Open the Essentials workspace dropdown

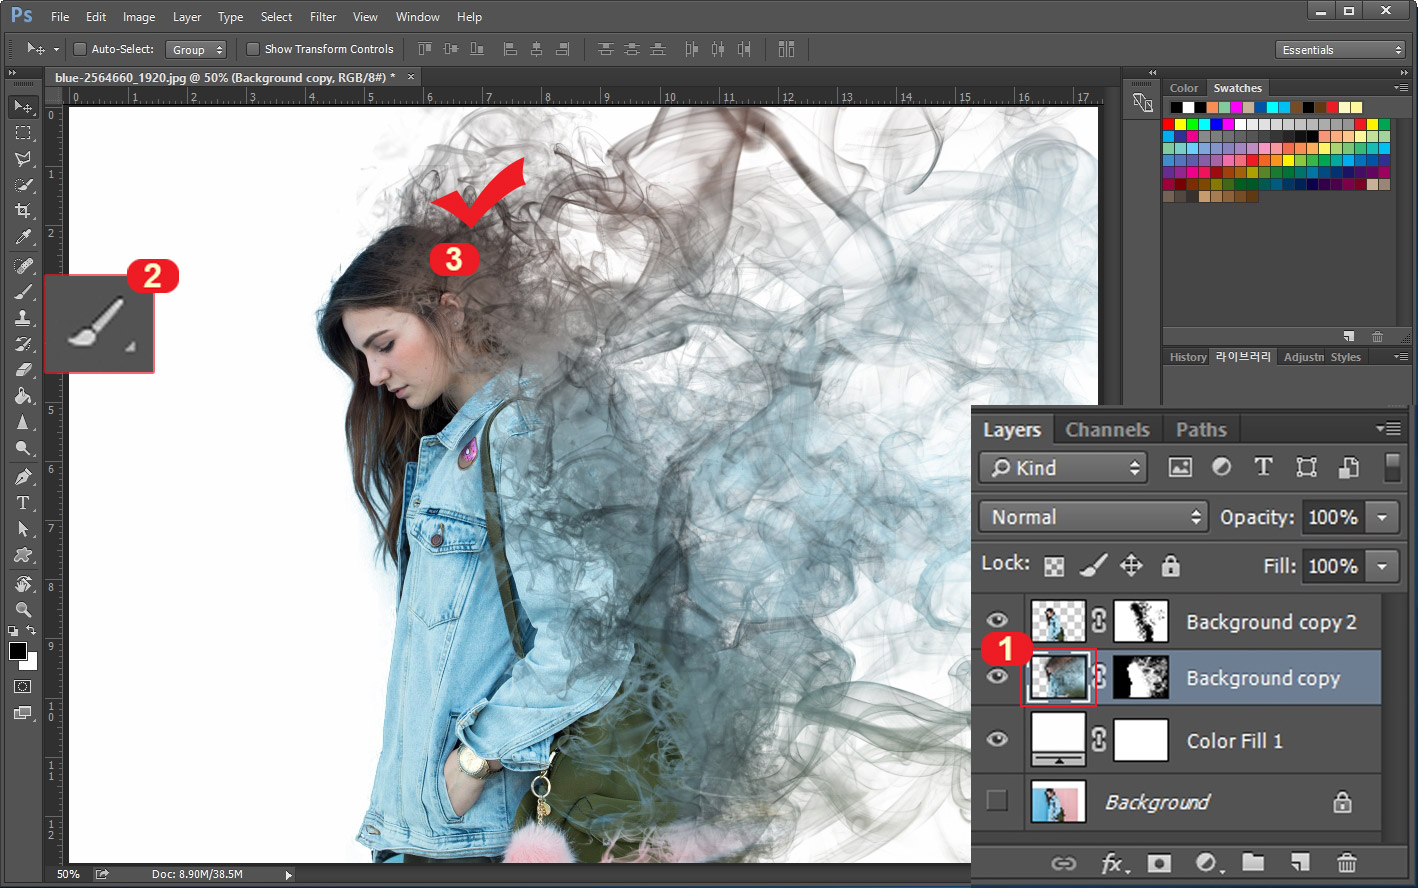pos(1341,49)
